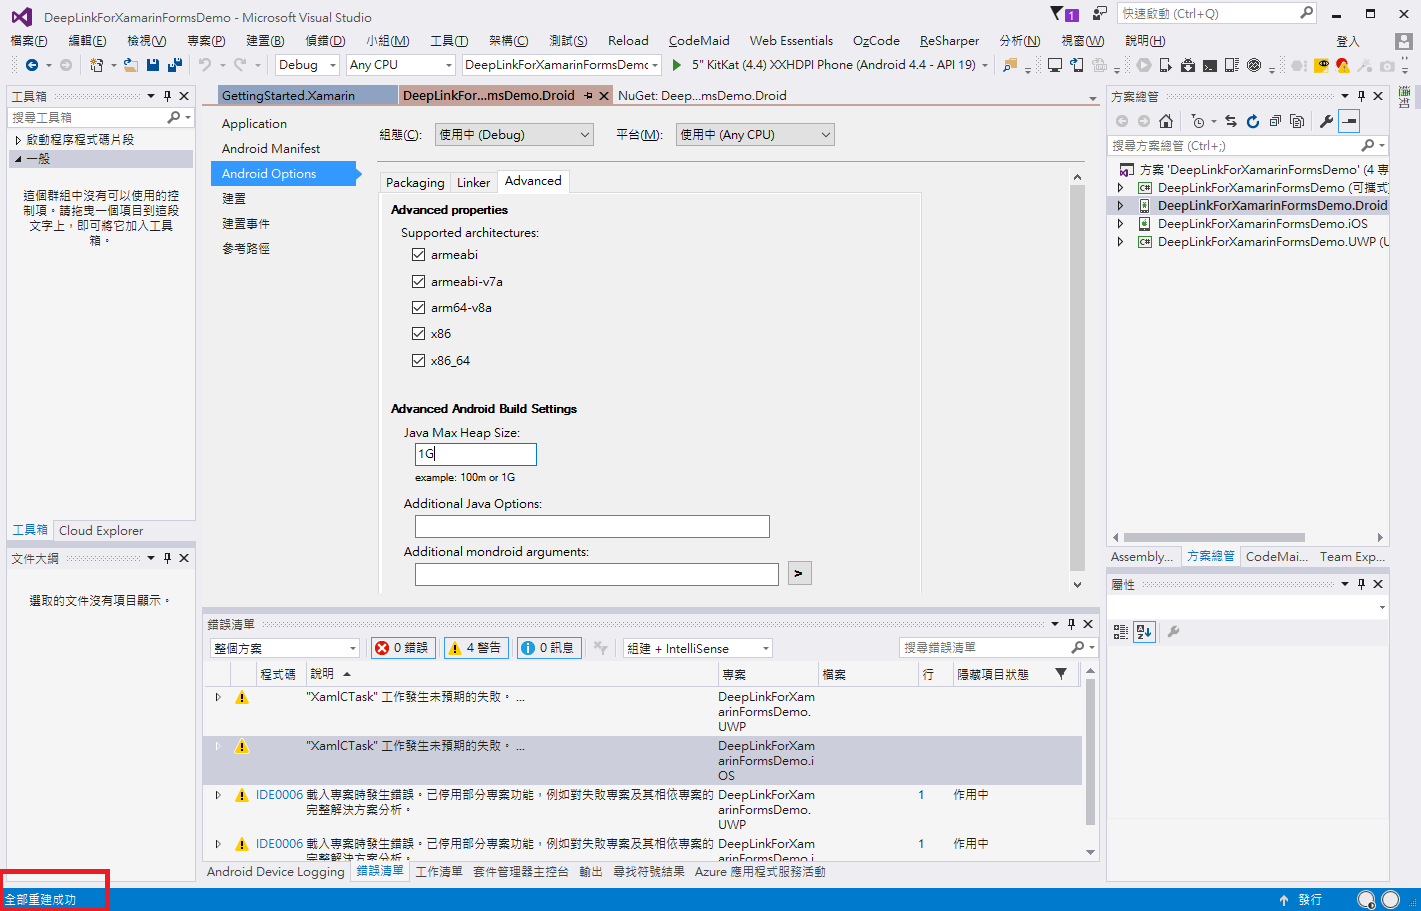Screen dimensions: 1421x911
Task: Save the current file with Save icon
Action: [x=153, y=65]
